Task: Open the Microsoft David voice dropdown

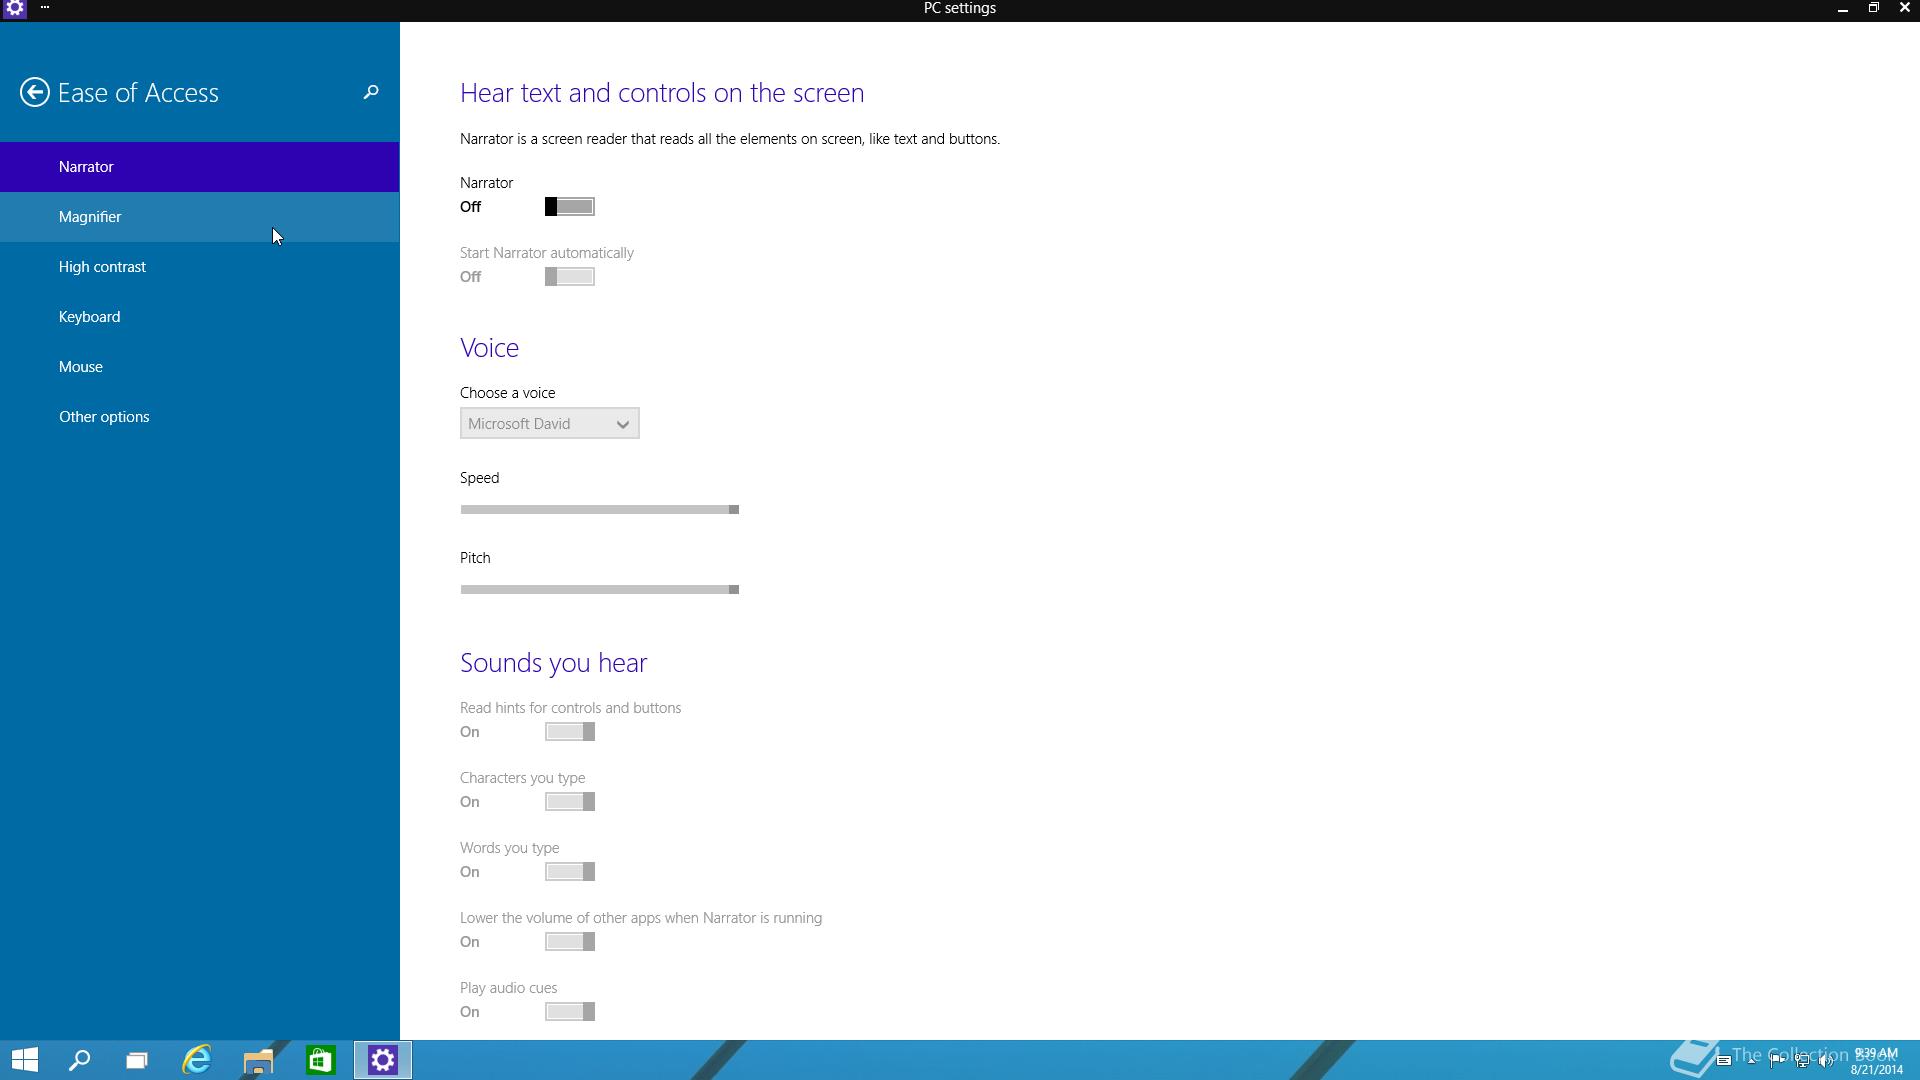Action: point(549,423)
